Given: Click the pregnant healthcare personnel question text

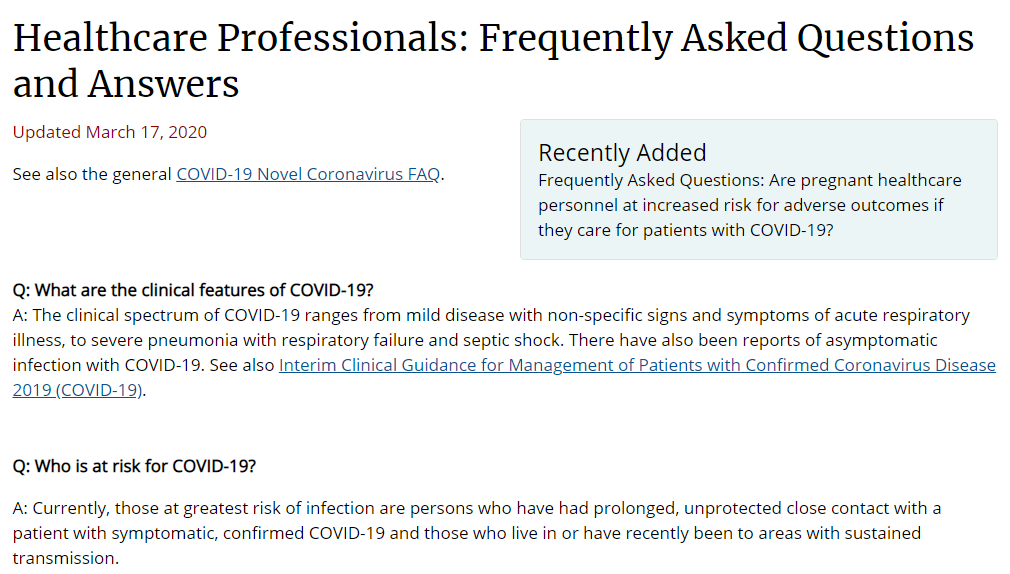Looking at the screenshot, I should [x=750, y=205].
